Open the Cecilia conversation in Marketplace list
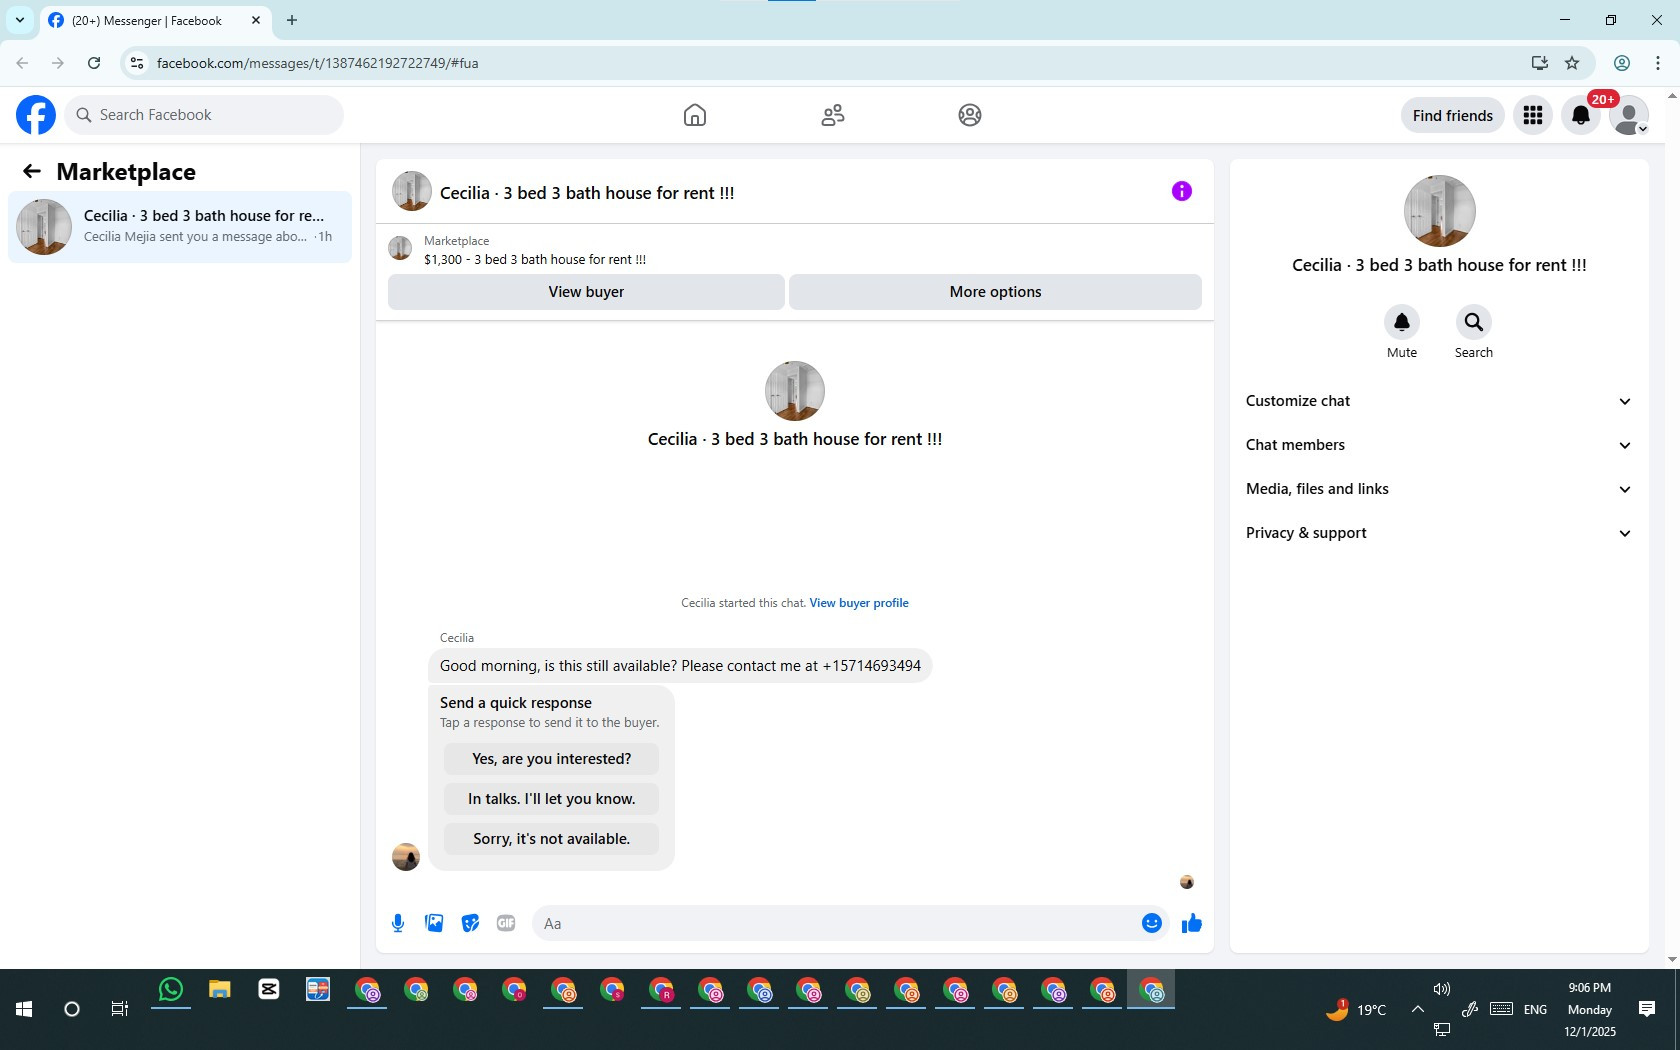 coord(180,227)
